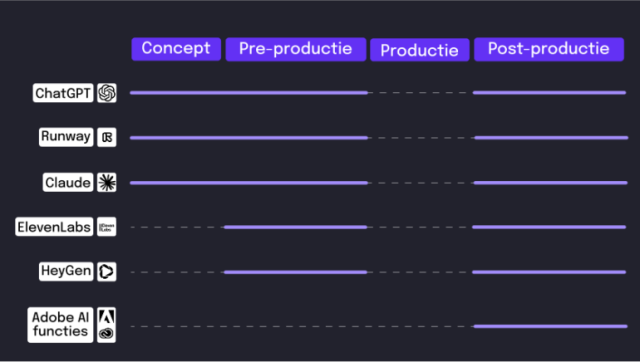The width and height of the screenshot is (640, 362).
Task: Click the Adobe logo icon
Action: (107, 325)
